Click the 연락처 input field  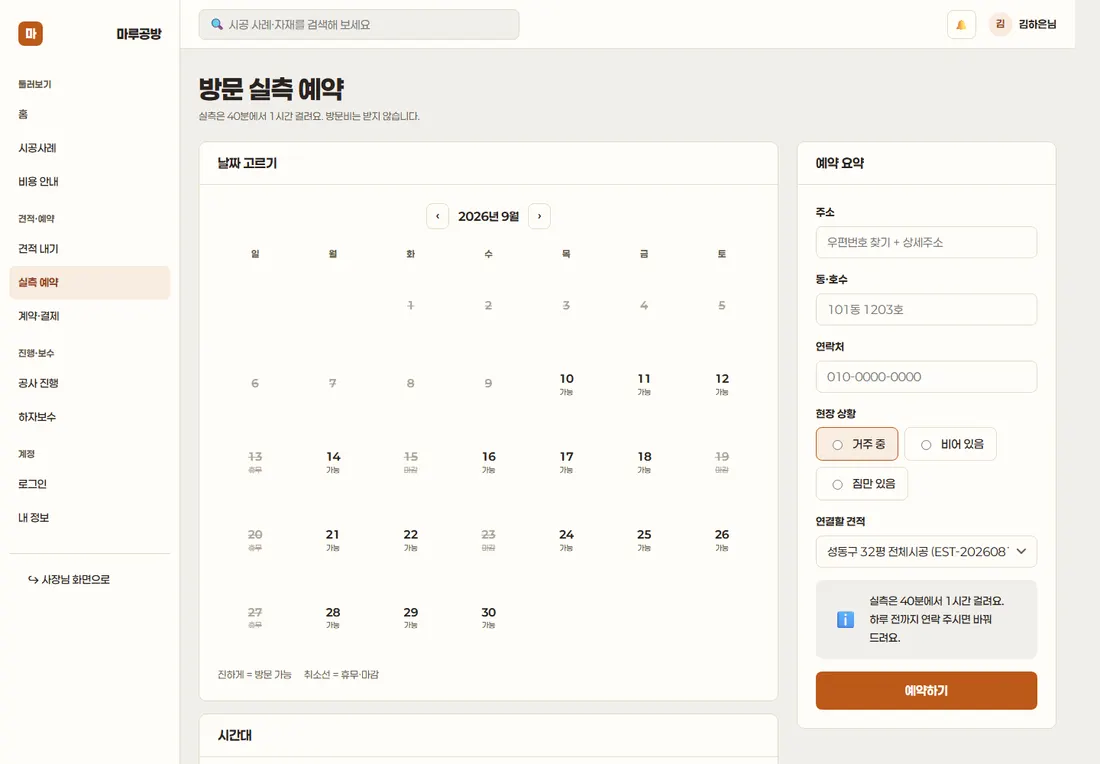click(x=926, y=377)
